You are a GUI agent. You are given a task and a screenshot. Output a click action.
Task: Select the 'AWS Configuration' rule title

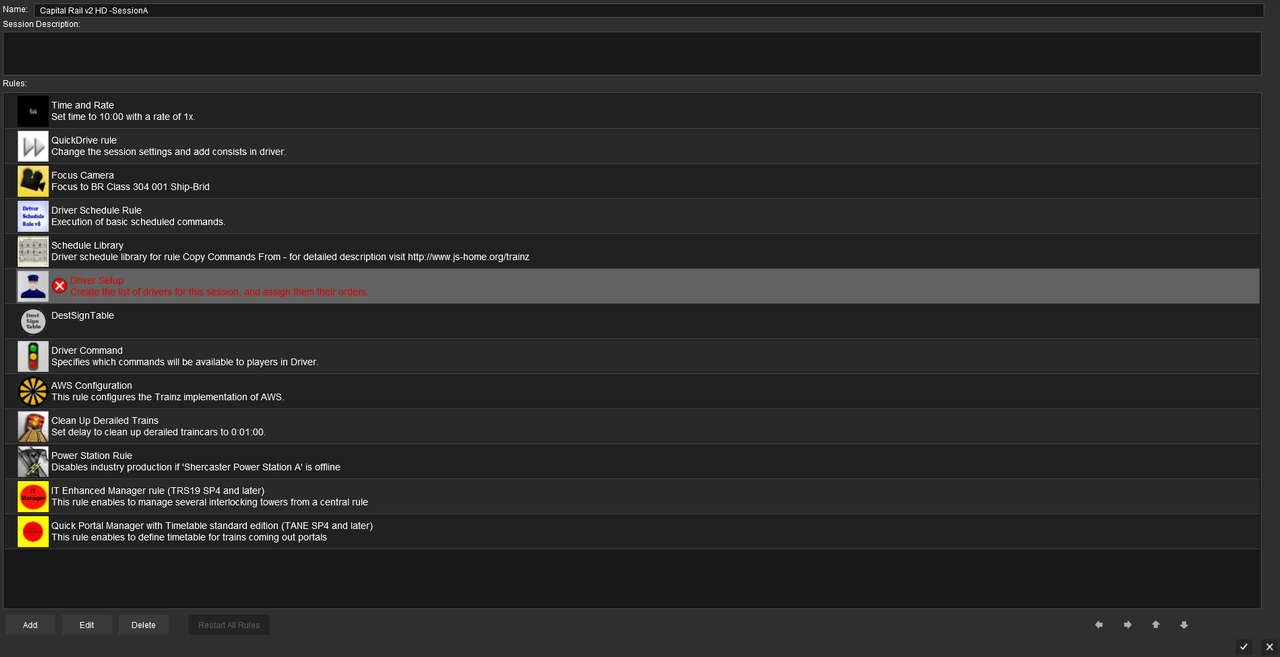pyautogui.click(x=92, y=385)
